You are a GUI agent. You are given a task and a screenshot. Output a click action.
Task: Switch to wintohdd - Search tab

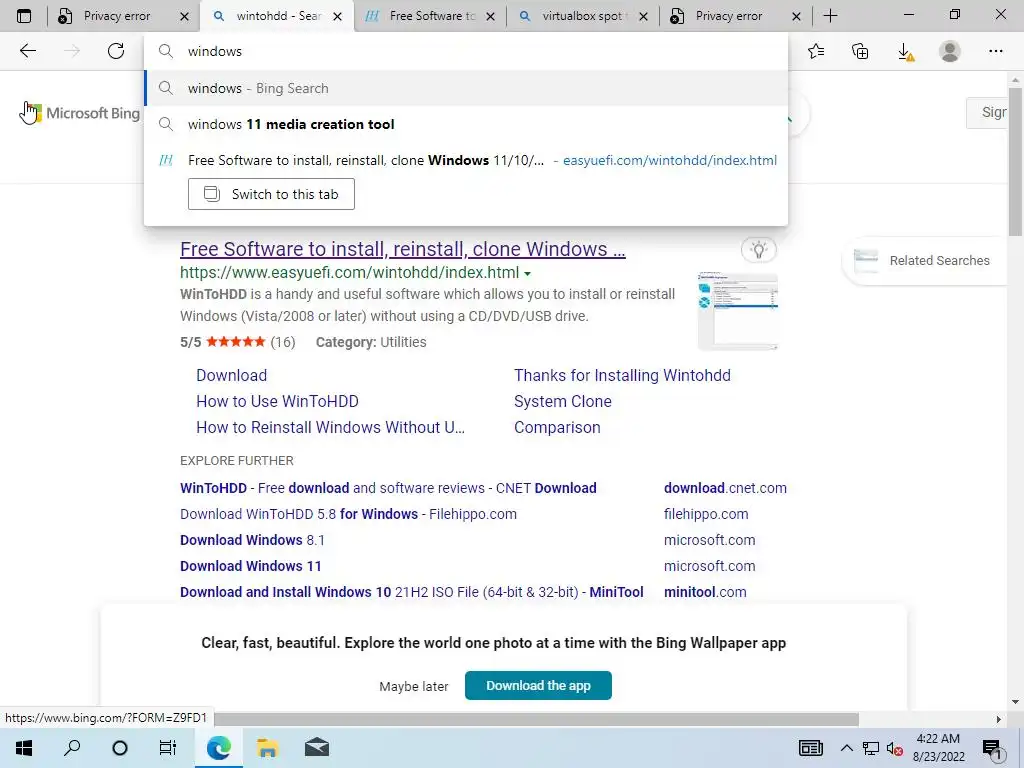(x=278, y=16)
